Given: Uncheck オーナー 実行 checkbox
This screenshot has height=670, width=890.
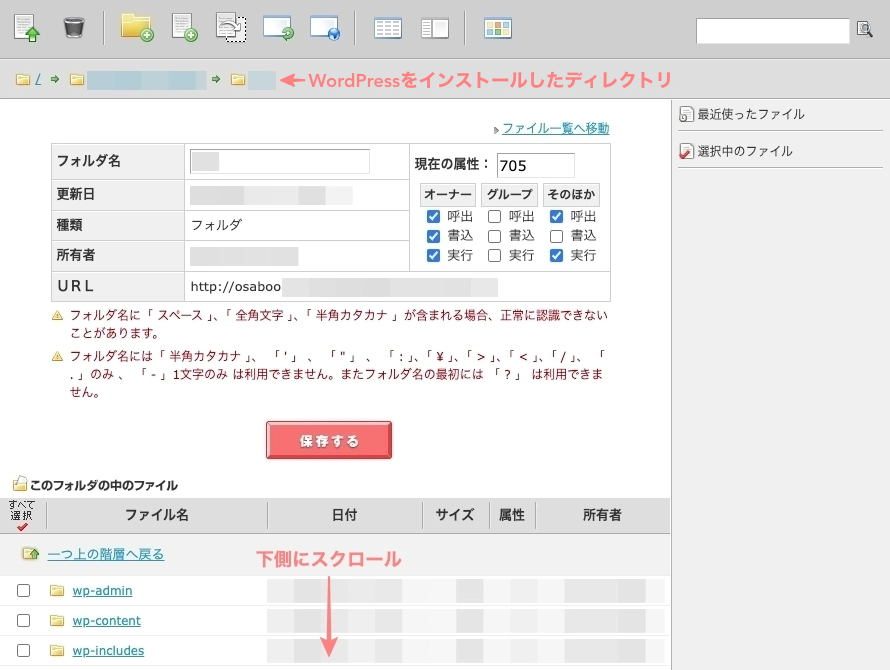Looking at the screenshot, I should [433, 256].
